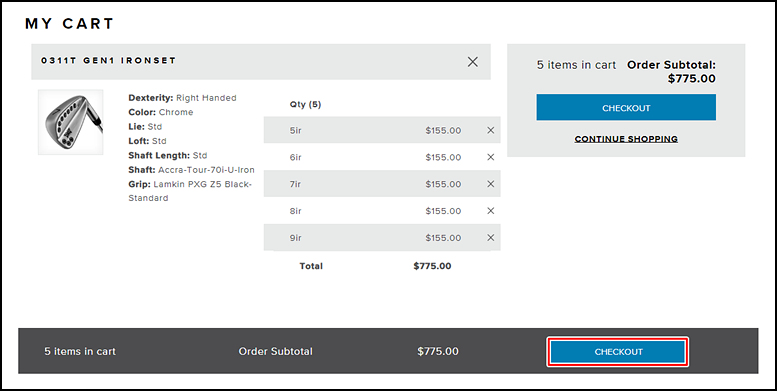This screenshot has width=777, height=391.
Task: Click Checkout in the order subtotal panel
Action: (626, 108)
